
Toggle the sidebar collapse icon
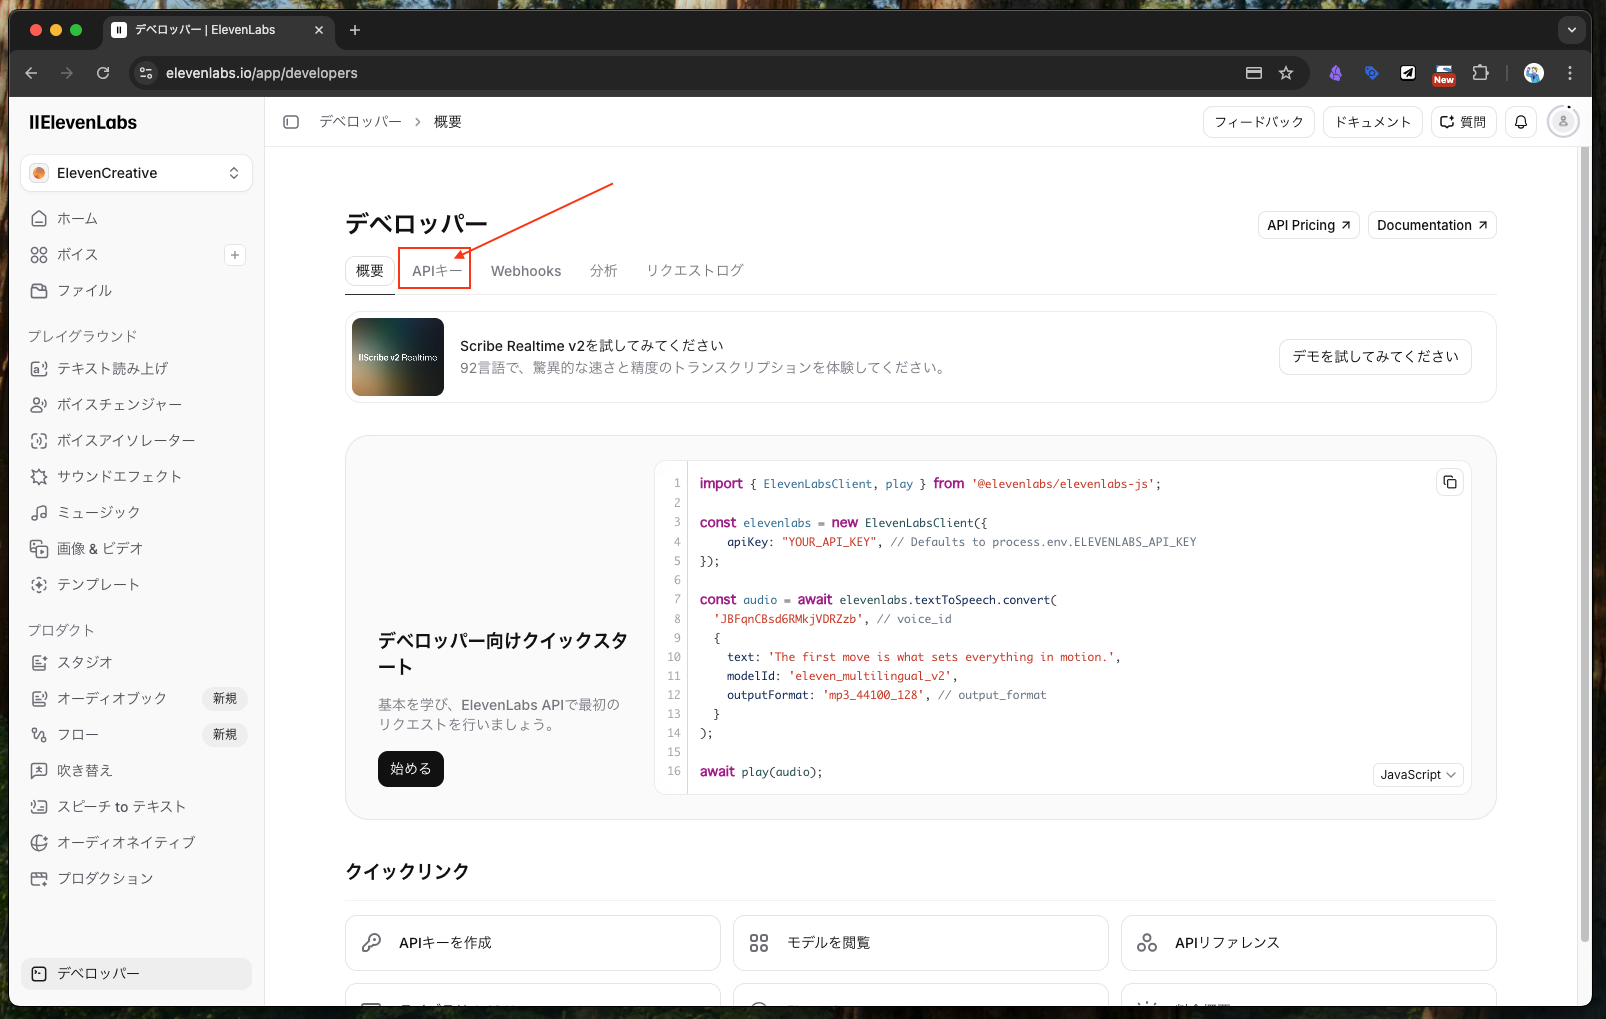point(291,122)
